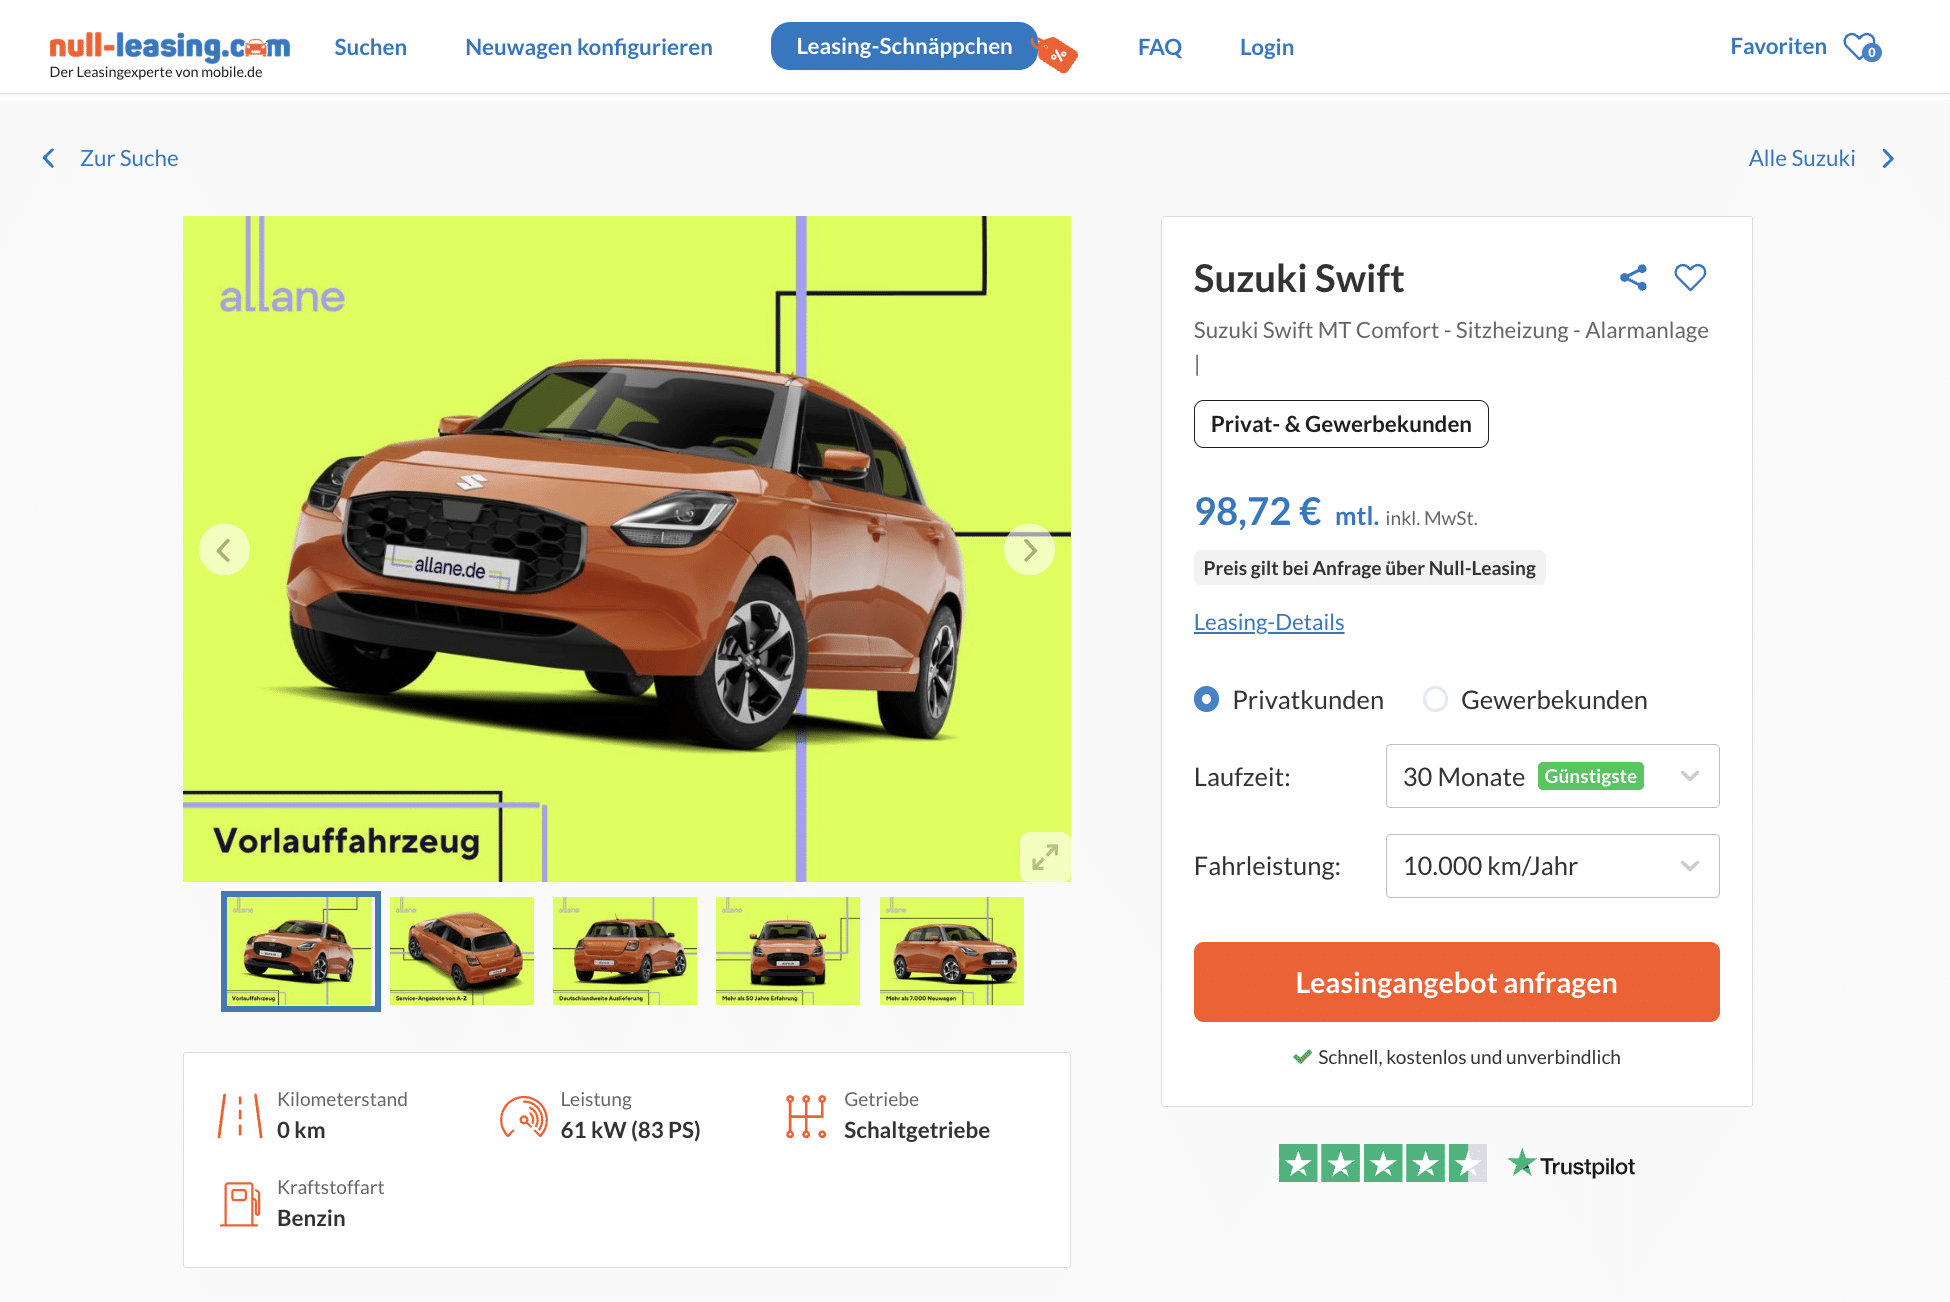Click the forward chevron beside Alle Suzuki
Image resolution: width=1950 pixels, height=1302 pixels.
point(1888,158)
